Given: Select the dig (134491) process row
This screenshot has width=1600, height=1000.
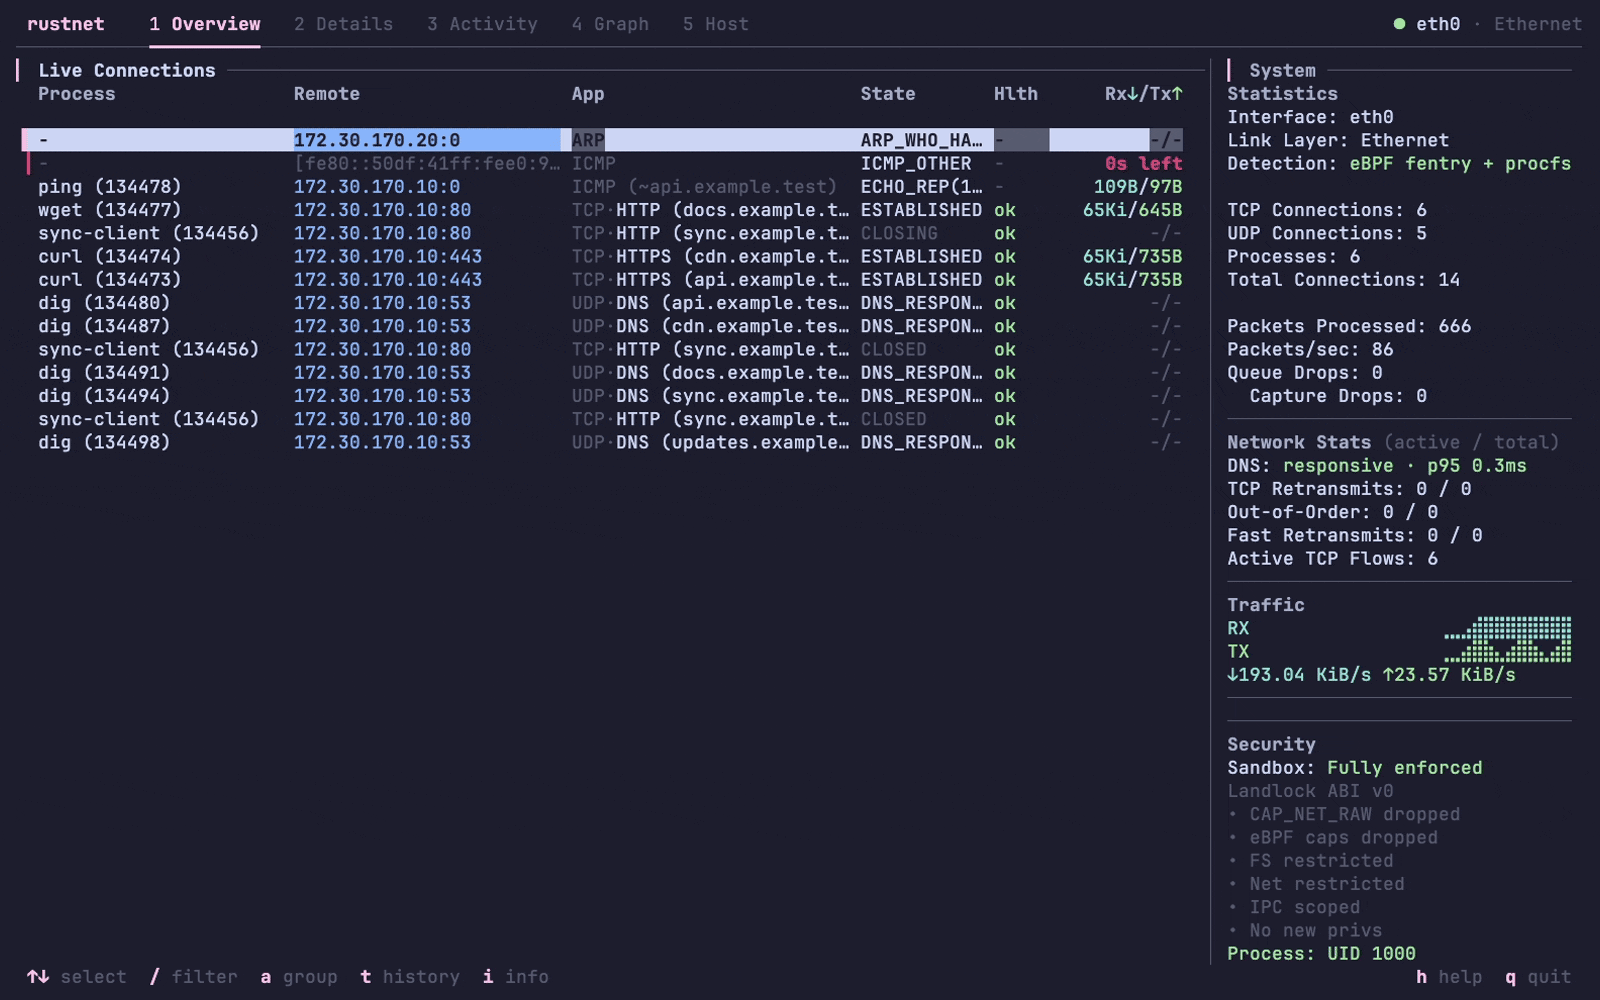Looking at the screenshot, I should tap(603, 373).
